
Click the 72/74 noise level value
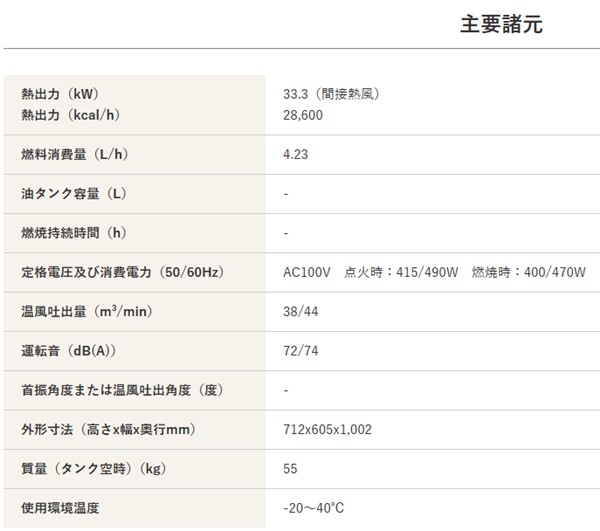[x=300, y=350]
